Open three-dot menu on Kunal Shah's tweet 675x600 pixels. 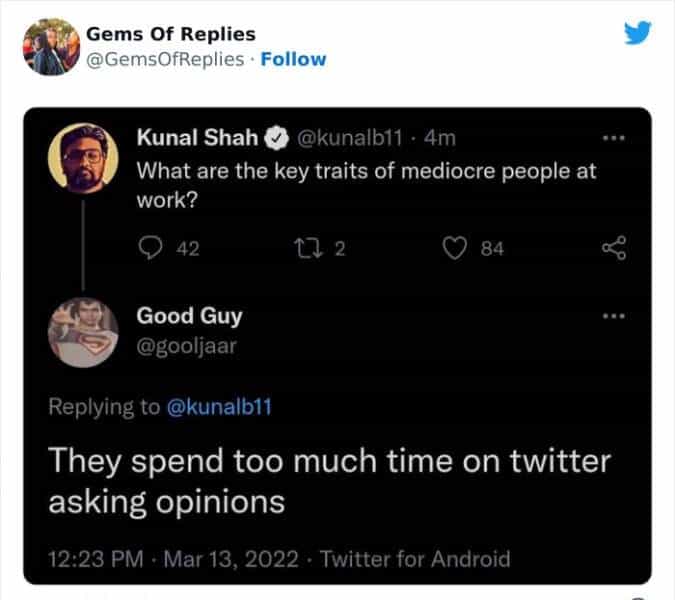click(613, 137)
